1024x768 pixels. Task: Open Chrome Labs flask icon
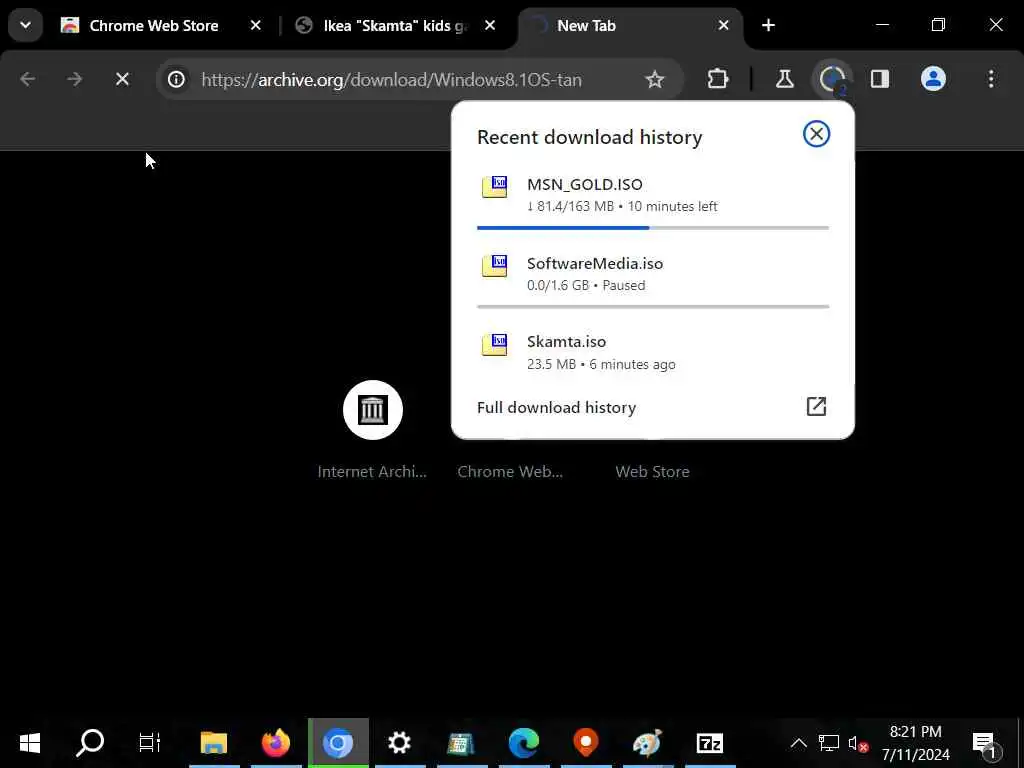click(784, 80)
